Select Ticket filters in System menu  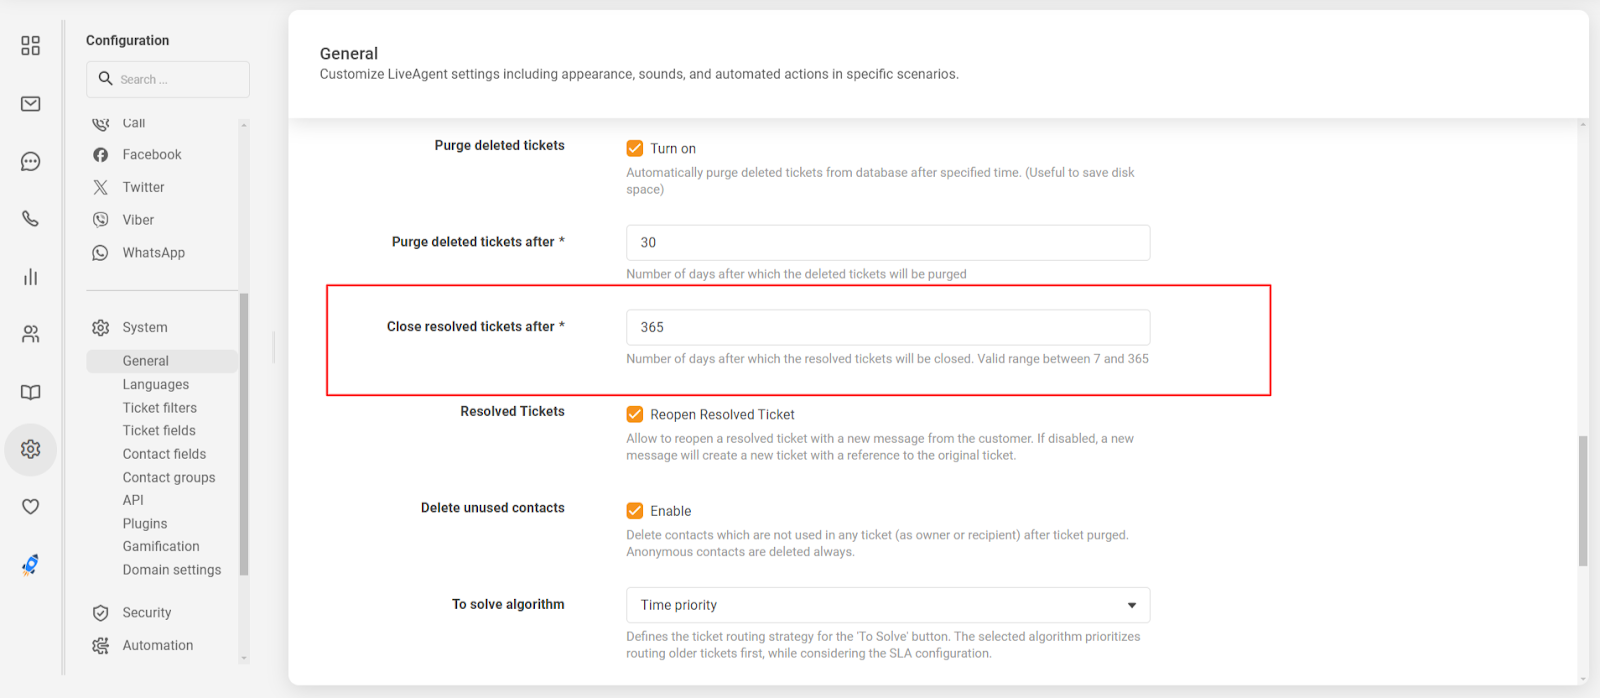coord(160,408)
